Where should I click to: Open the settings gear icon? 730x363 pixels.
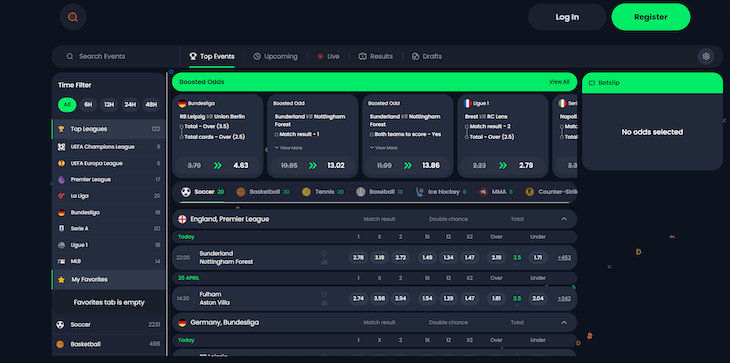(706, 56)
